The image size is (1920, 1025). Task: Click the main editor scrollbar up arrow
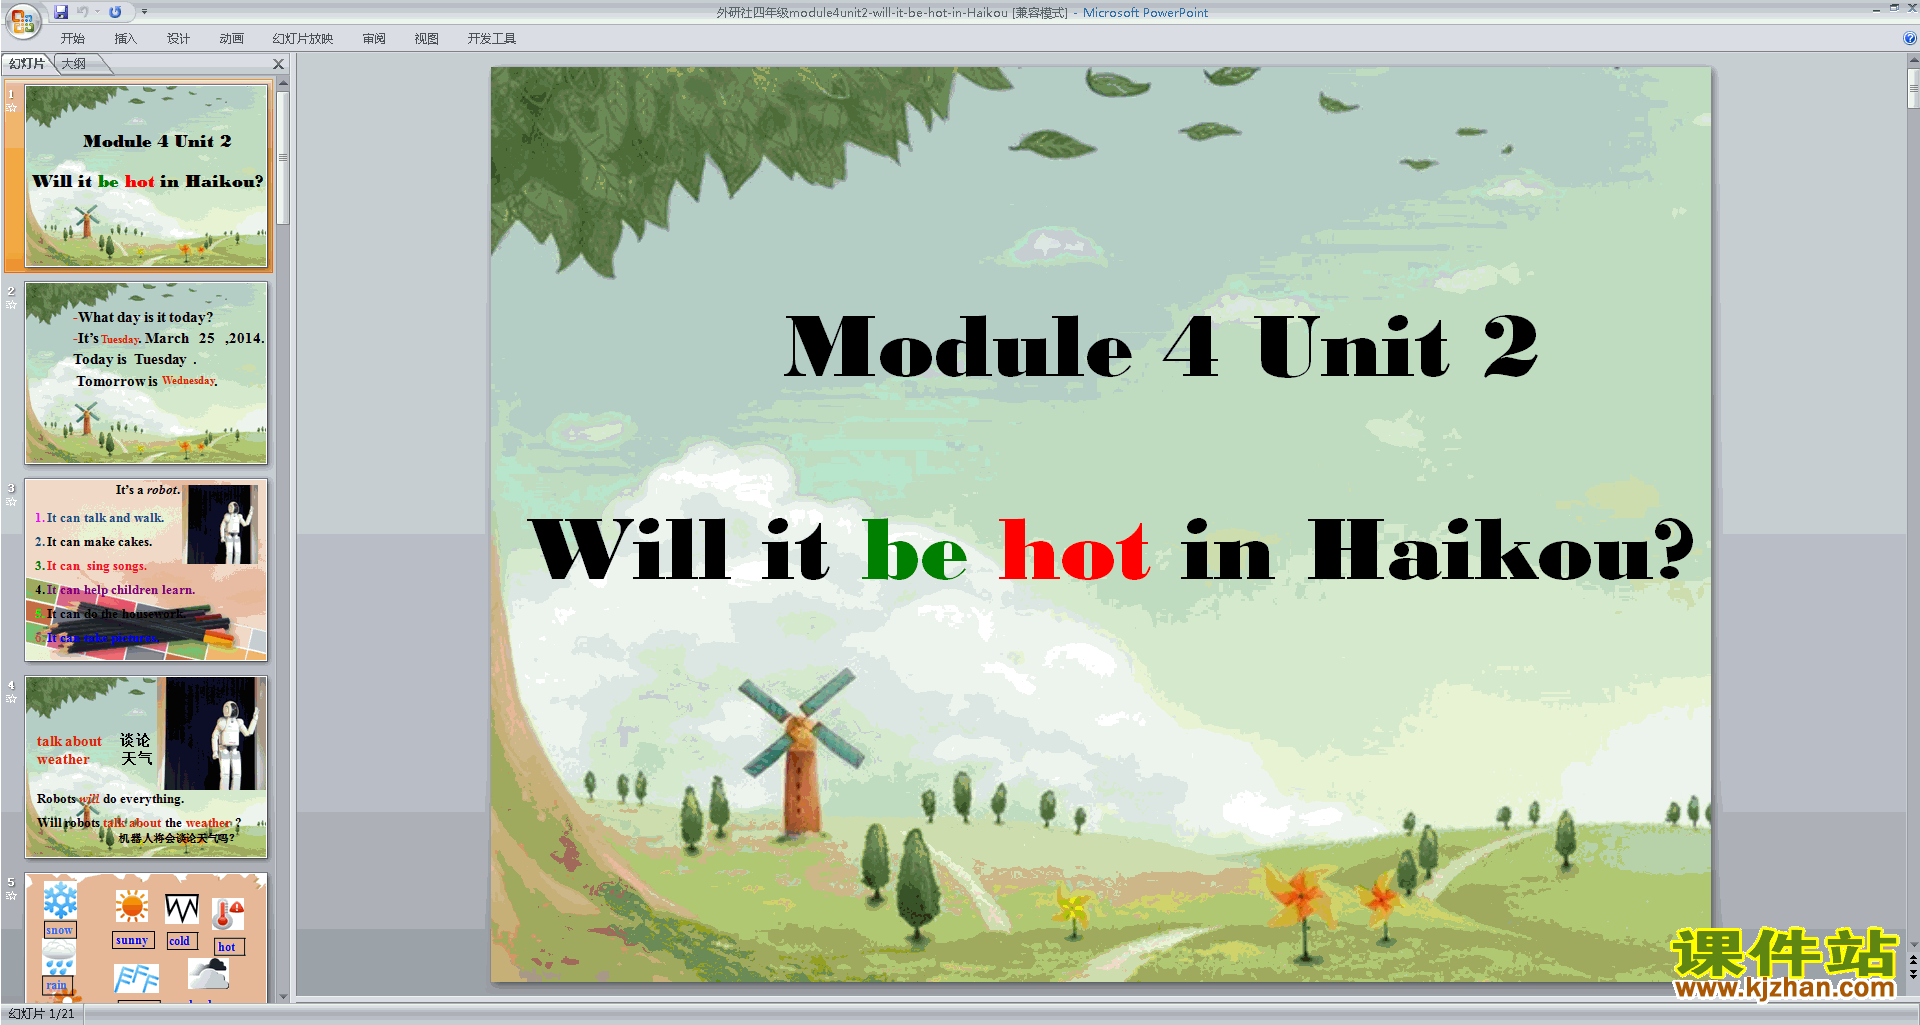(1913, 62)
